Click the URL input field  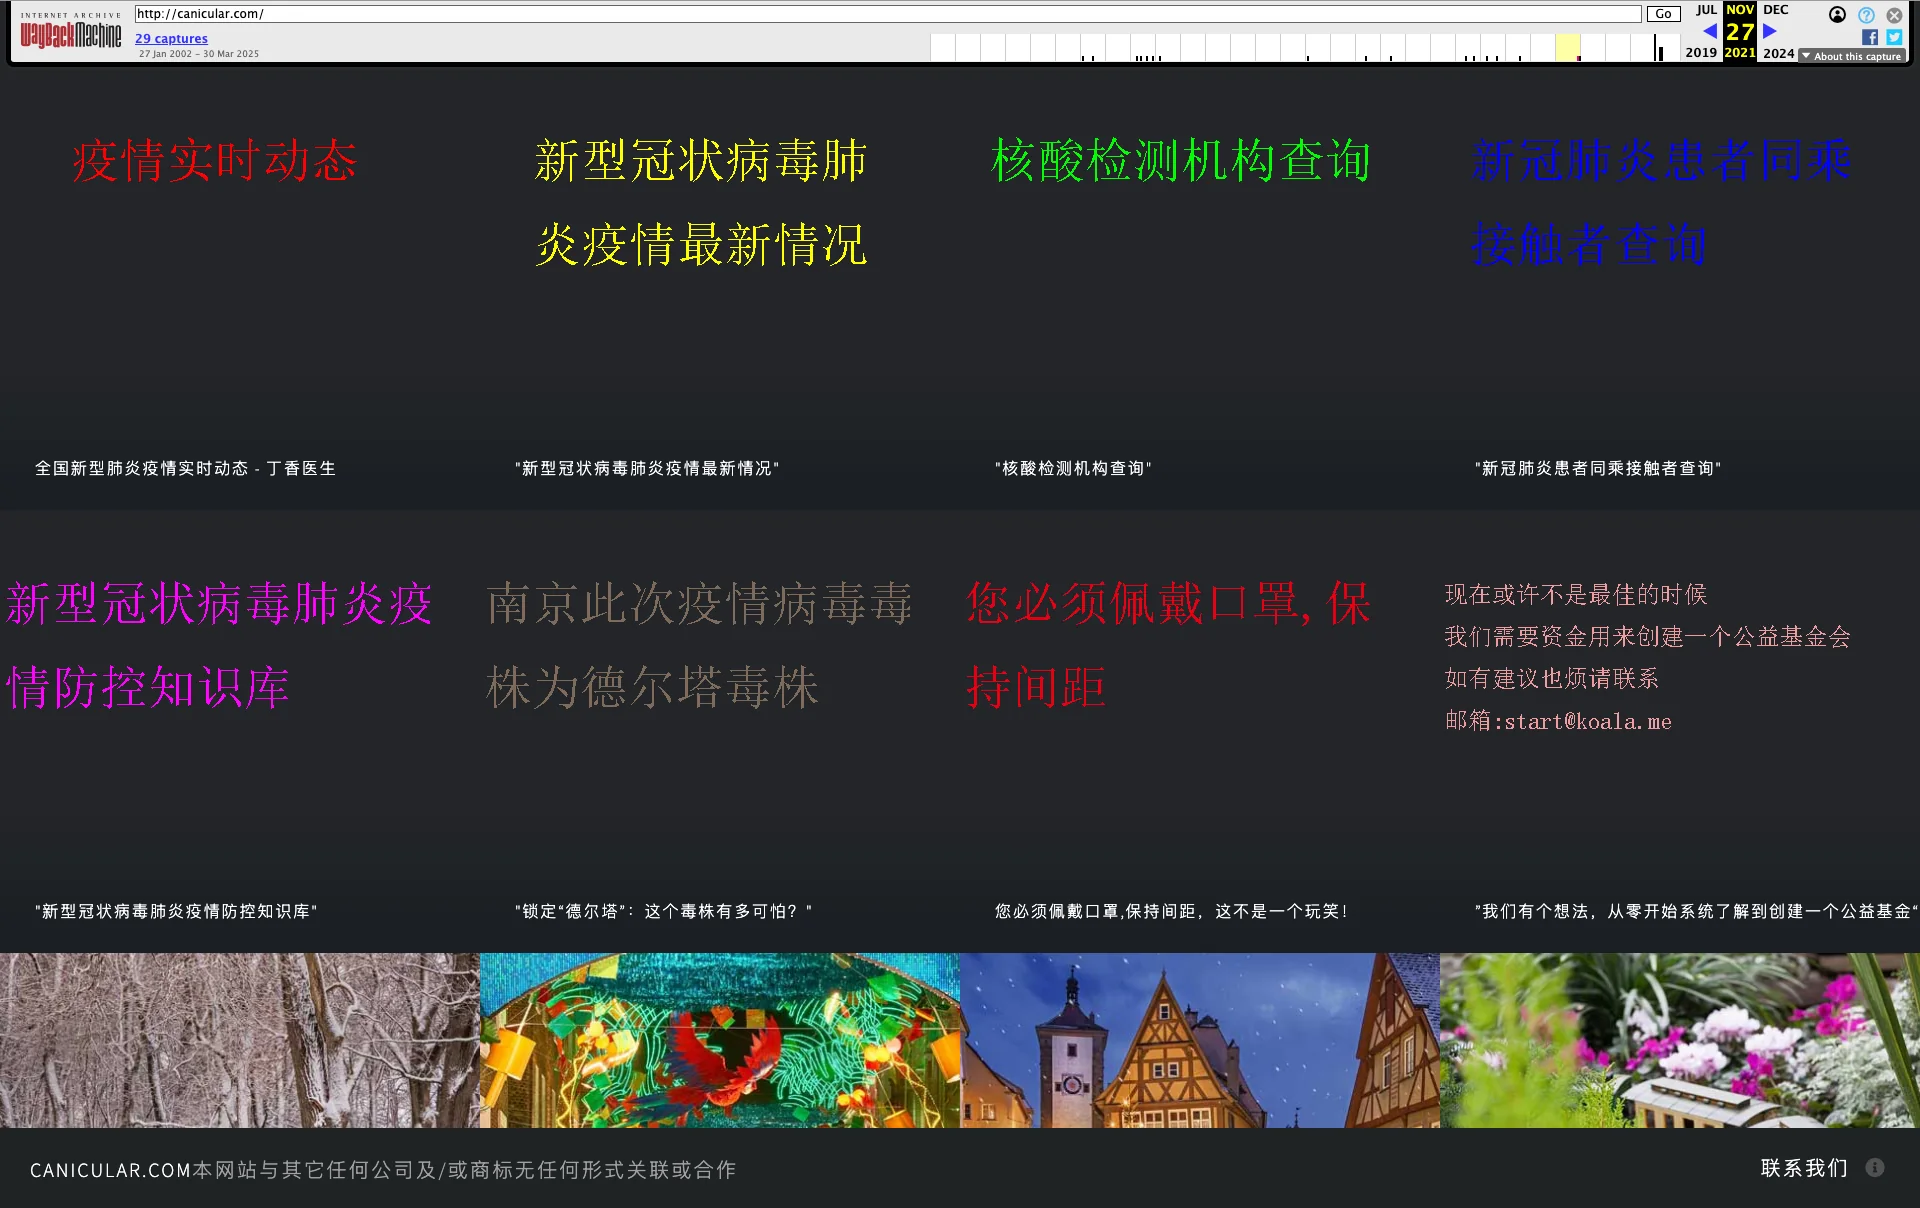888,14
